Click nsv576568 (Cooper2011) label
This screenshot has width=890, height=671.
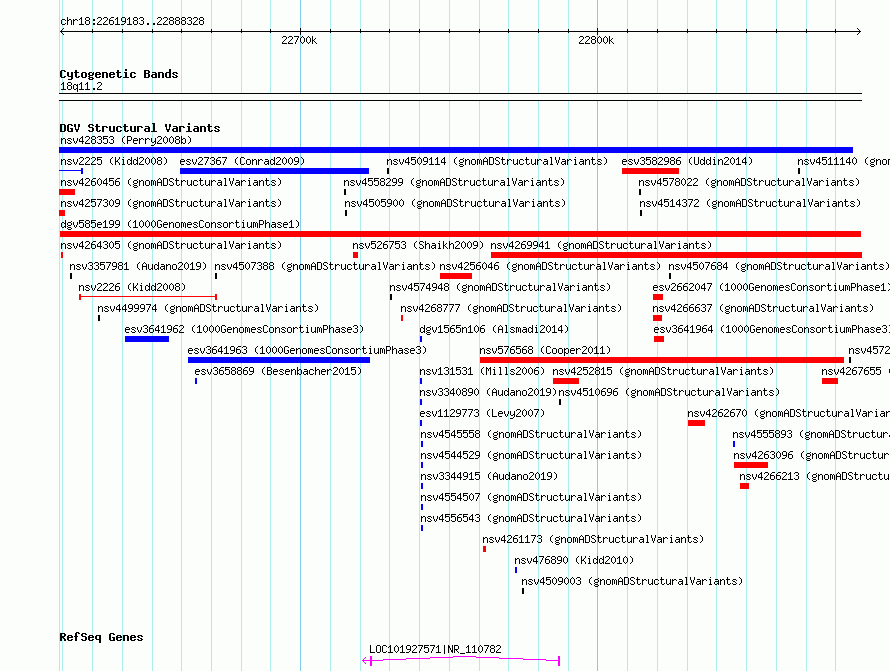pyautogui.click(x=545, y=350)
